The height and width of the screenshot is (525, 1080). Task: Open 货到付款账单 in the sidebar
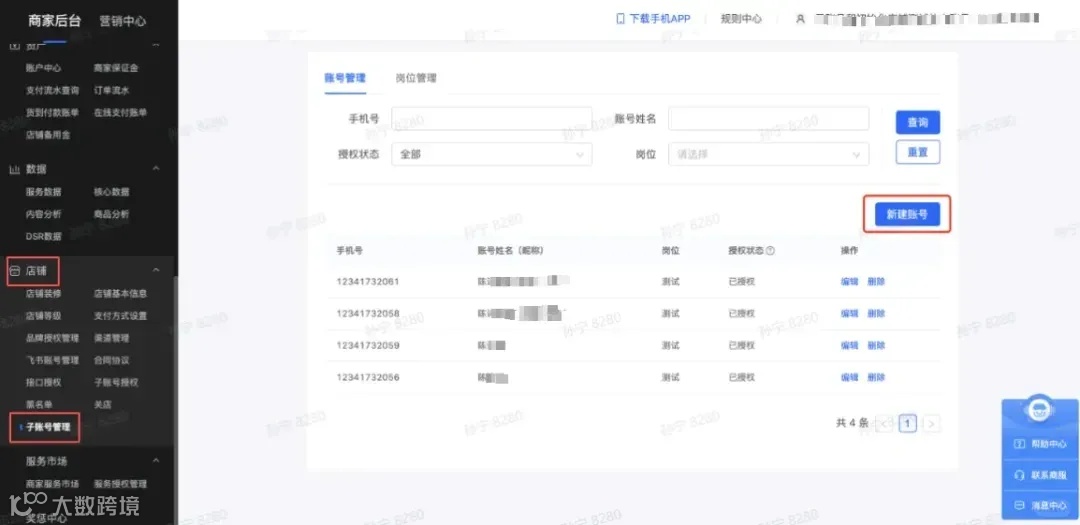tap(52, 112)
